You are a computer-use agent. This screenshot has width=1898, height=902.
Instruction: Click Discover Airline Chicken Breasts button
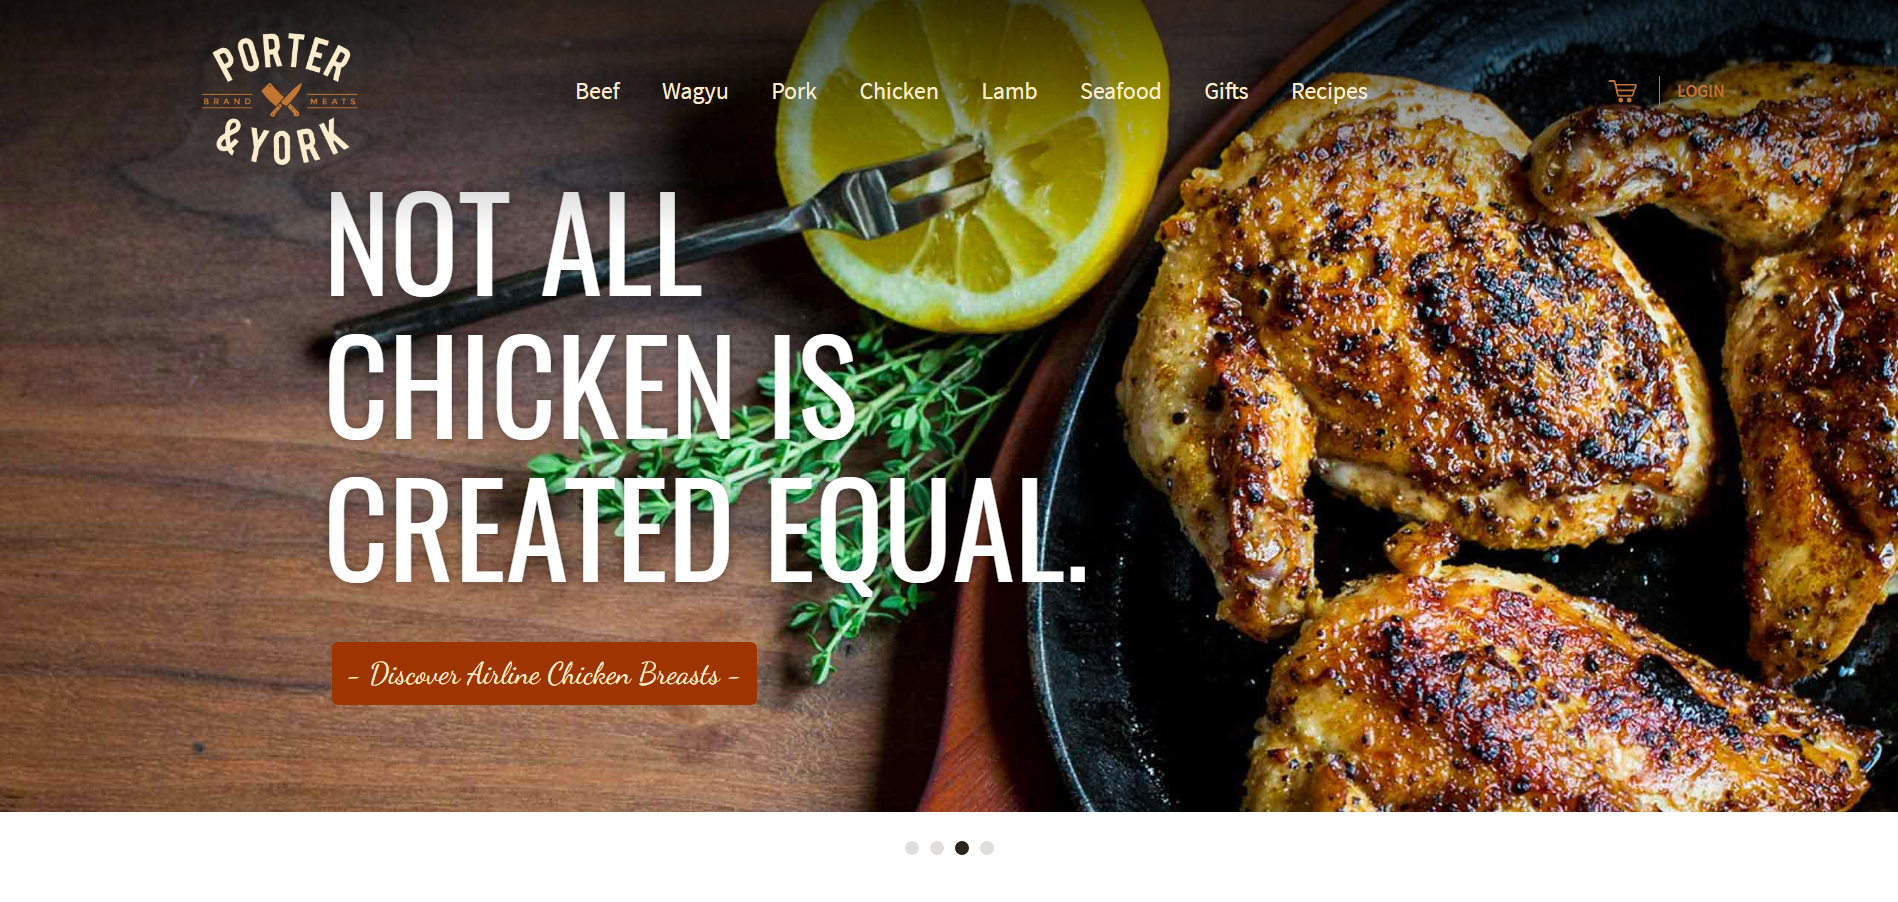[x=544, y=674]
